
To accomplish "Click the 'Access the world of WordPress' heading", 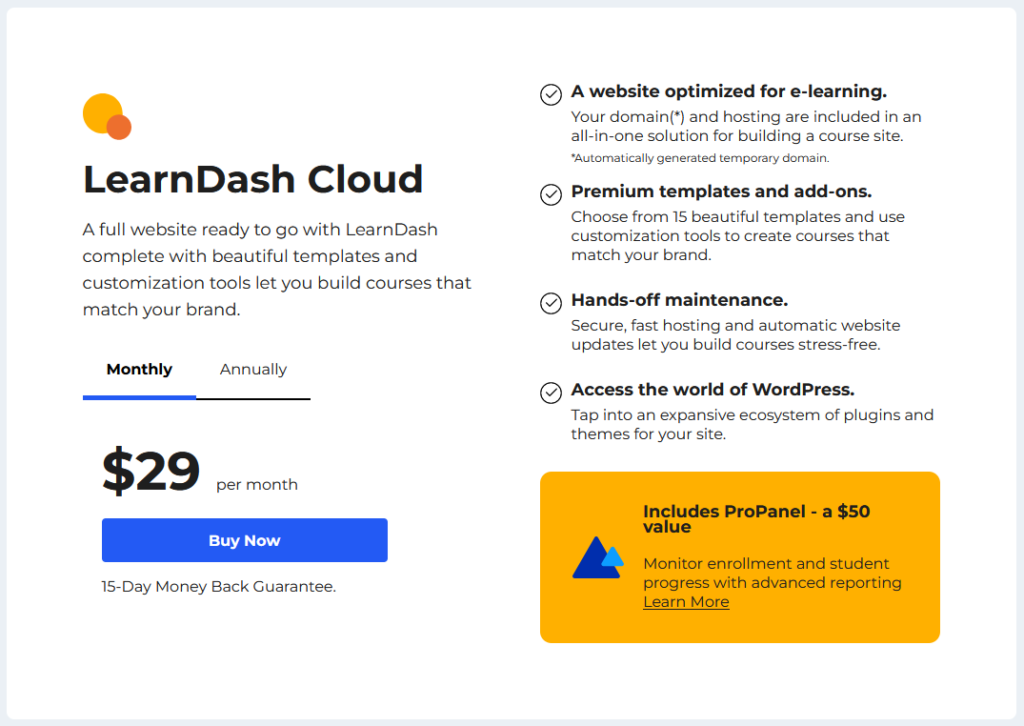I will click(712, 390).
